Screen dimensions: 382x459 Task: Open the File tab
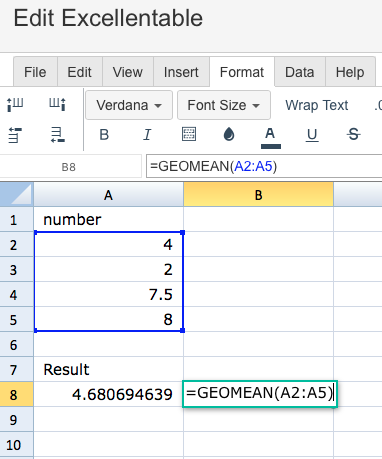point(35,72)
